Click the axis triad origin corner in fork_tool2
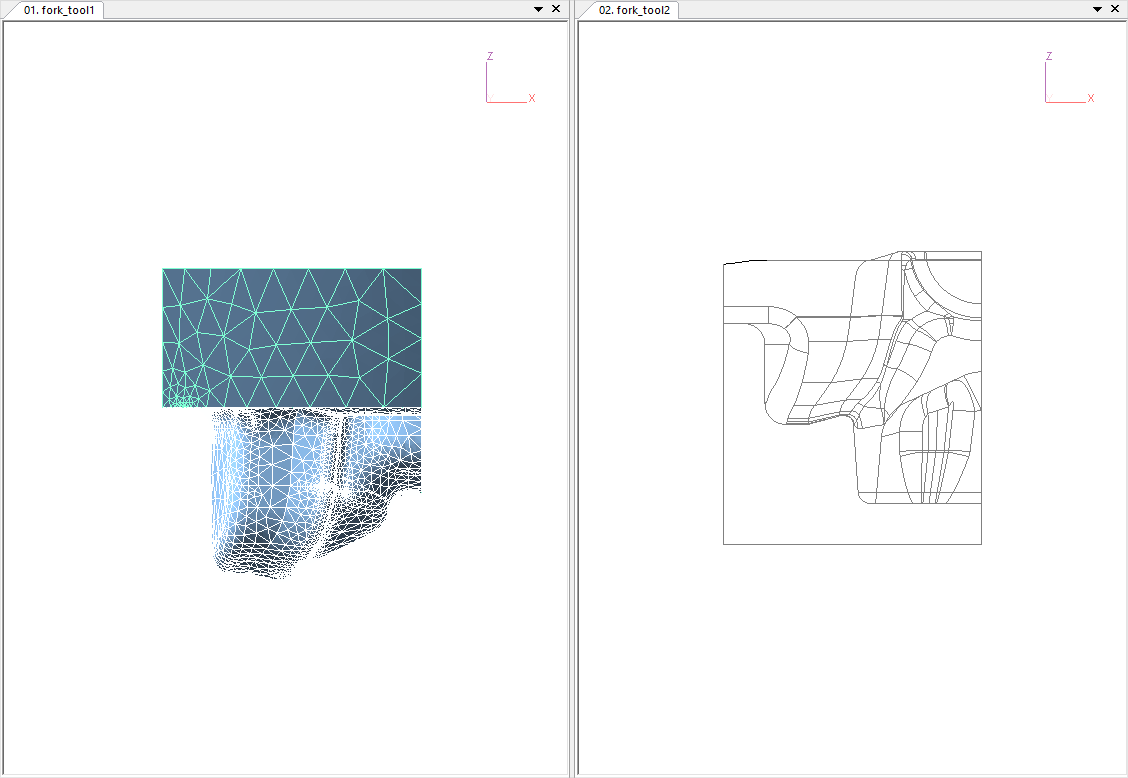The height and width of the screenshot is (778, 1128). pos(1046,101)
